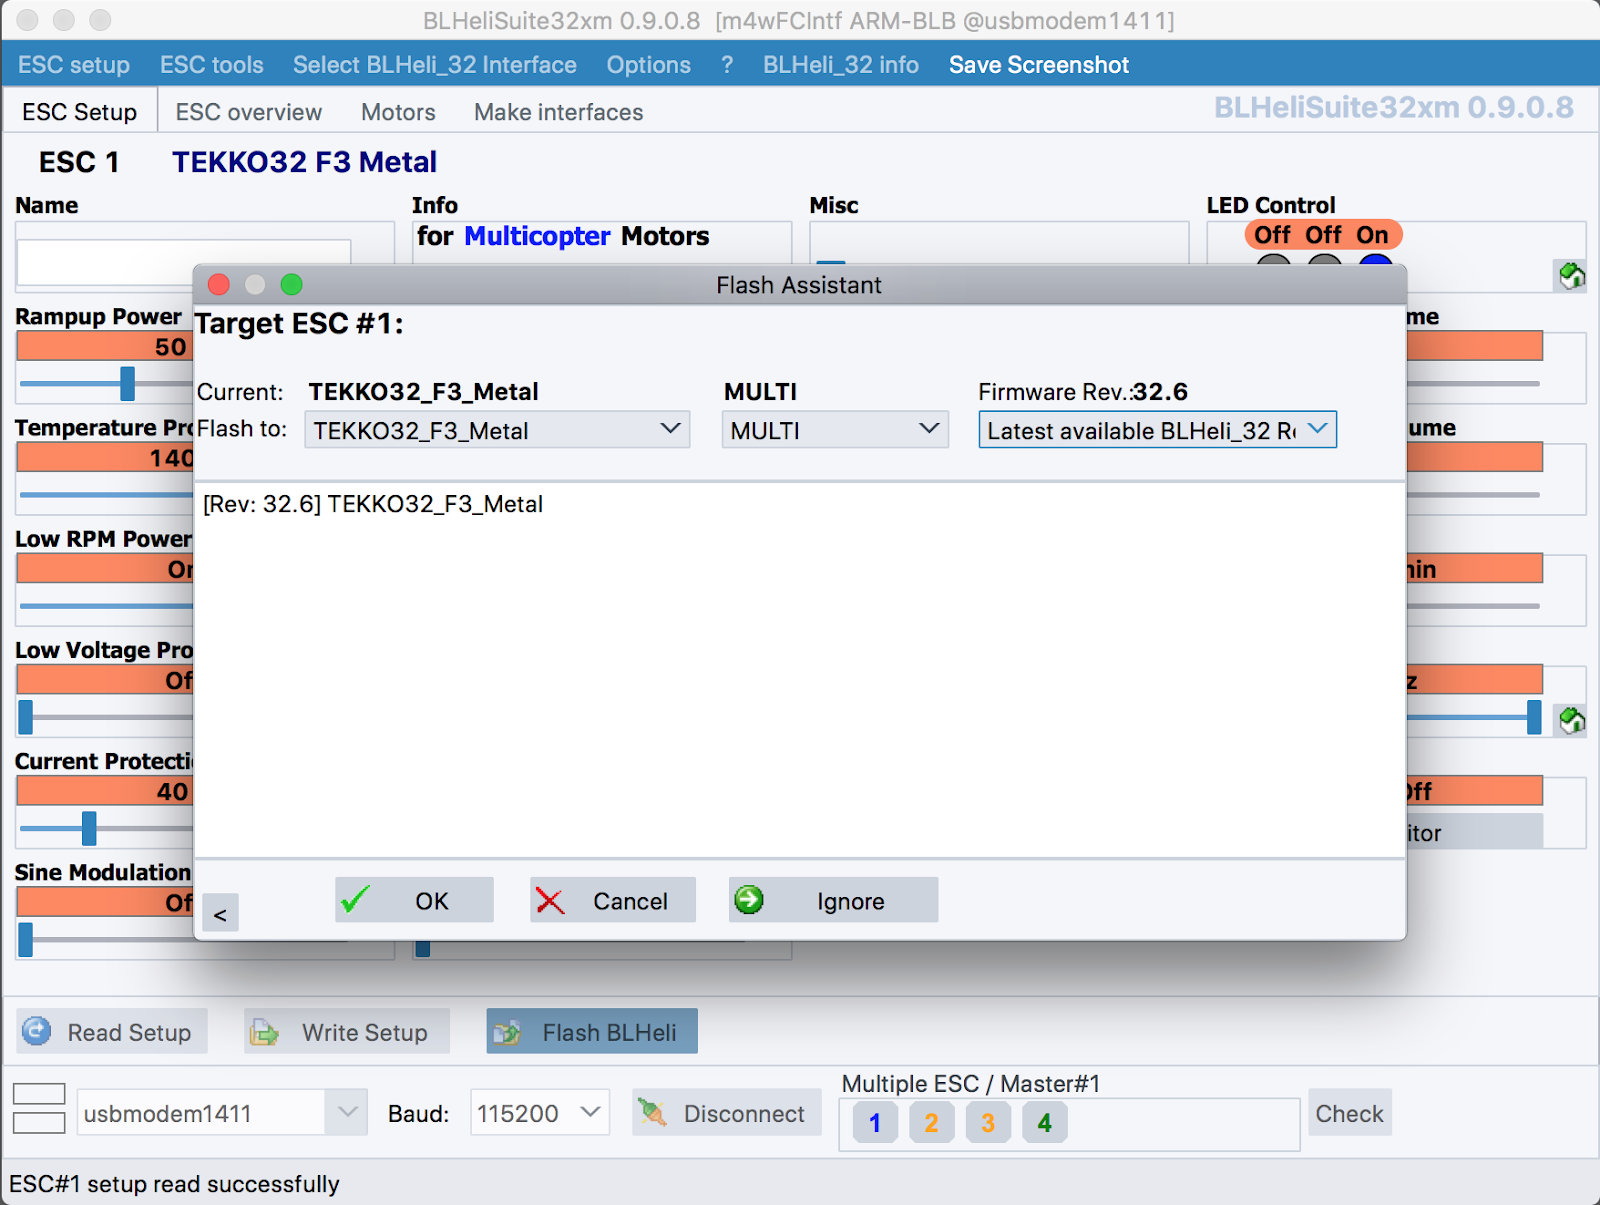Click the Disconnect plug icon
Image resolution: width=1600 pixels, height=1205 pixels.
click(x=652, y=1112)
